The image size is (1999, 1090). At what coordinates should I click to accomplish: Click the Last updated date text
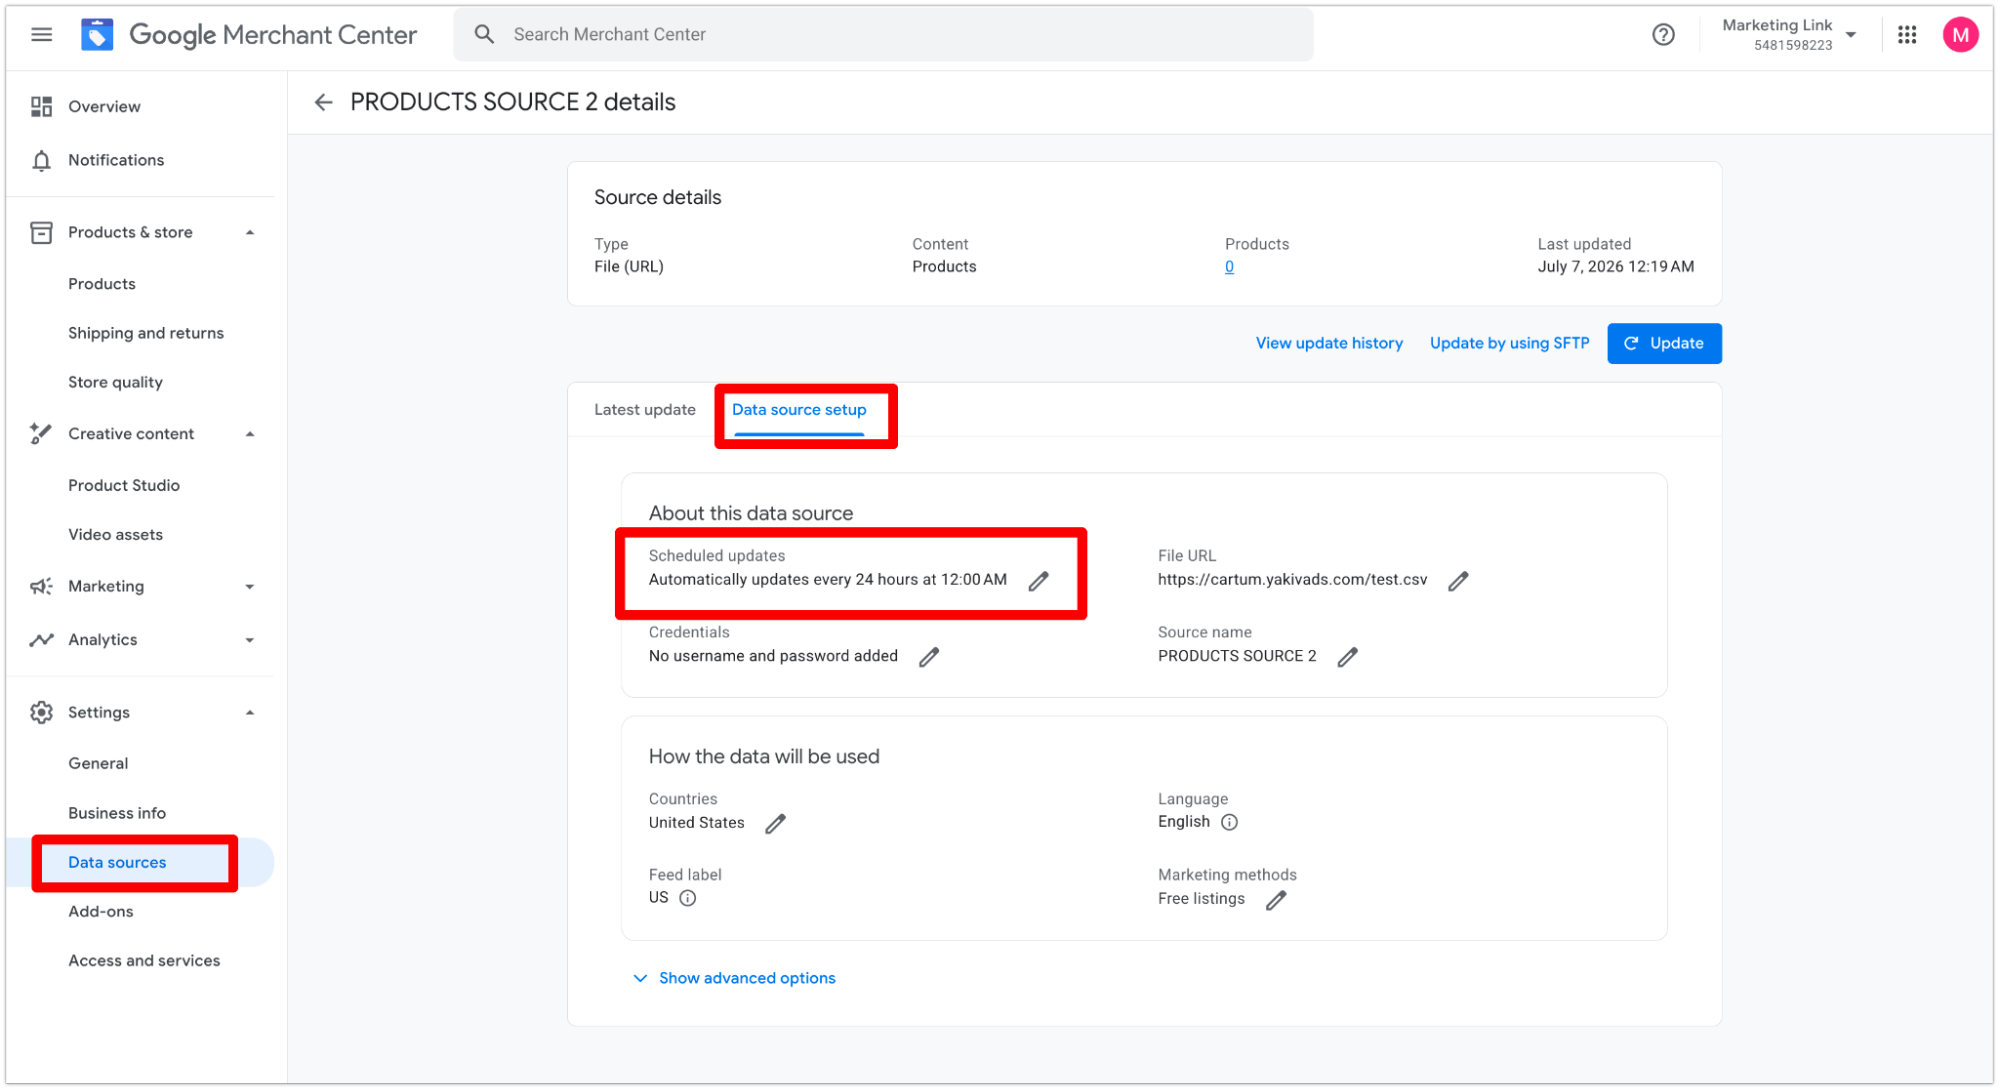1615,267
